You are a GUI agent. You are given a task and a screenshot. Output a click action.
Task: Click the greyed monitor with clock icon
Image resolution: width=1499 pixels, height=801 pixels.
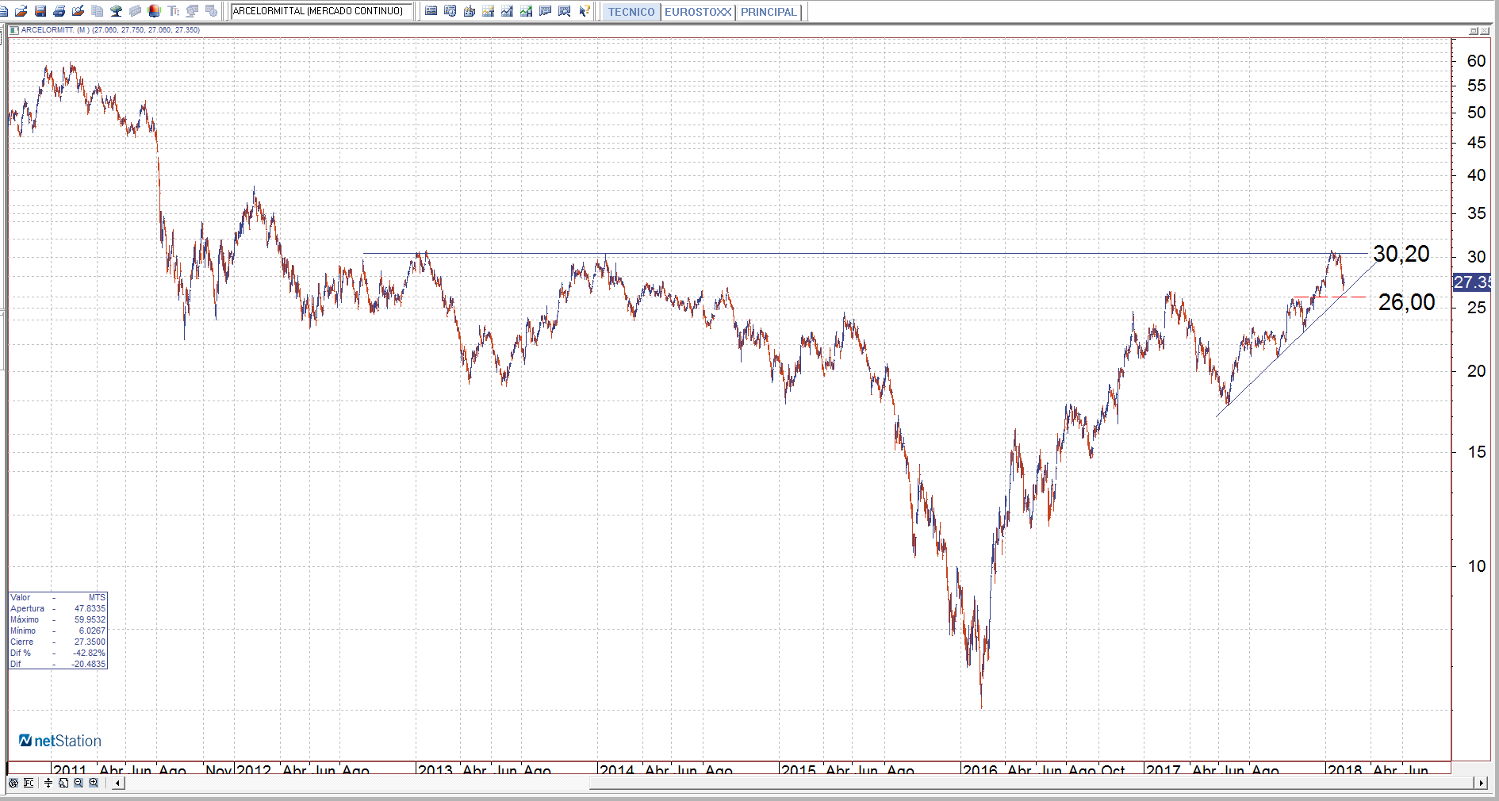[x=211, y=11]
